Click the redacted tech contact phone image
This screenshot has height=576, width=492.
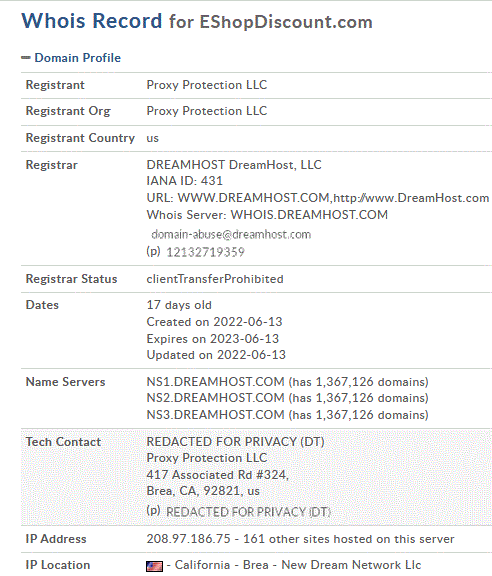pos(248,512)
